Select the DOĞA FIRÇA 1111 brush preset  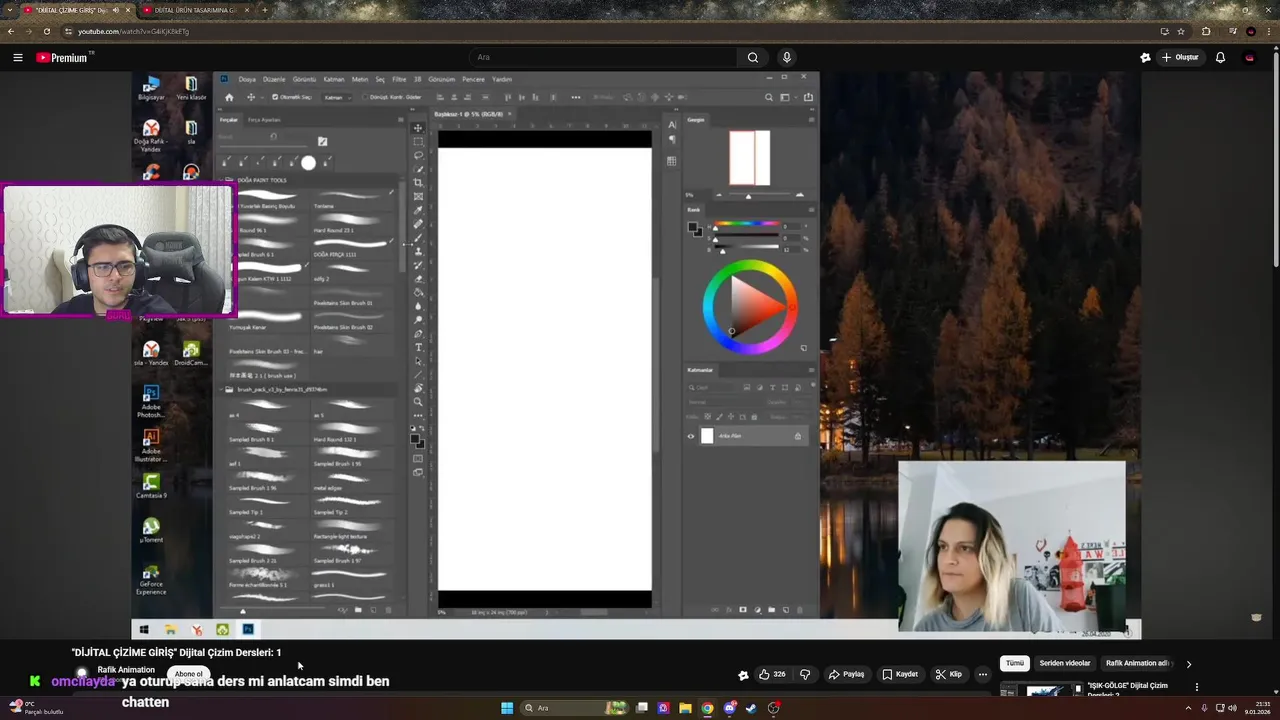coord(352,247)
